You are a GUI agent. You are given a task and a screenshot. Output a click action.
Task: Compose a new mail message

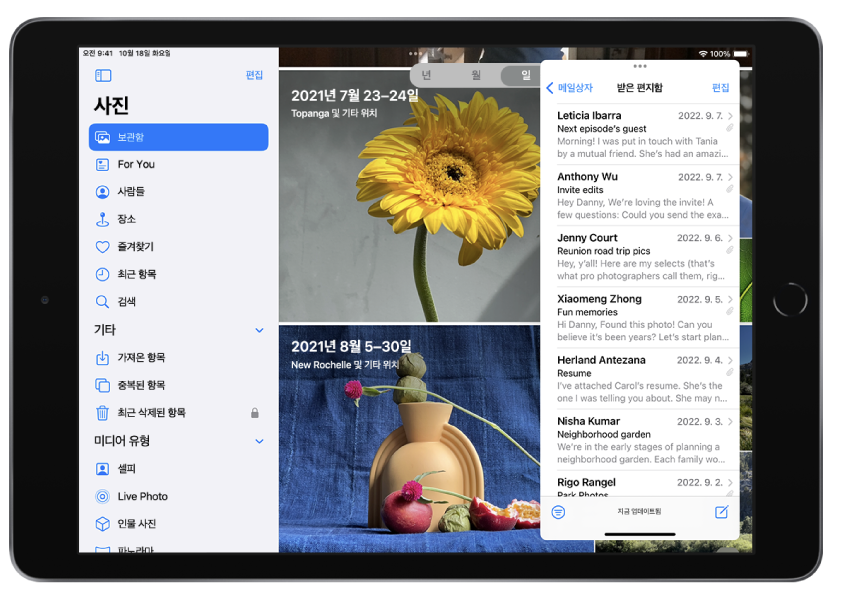[x=722, y=512]
